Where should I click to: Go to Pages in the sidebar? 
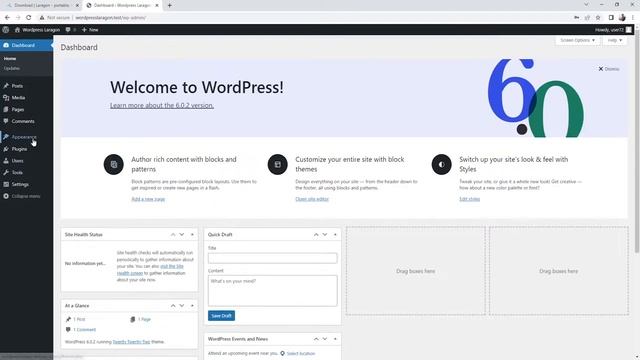point(18,109)
